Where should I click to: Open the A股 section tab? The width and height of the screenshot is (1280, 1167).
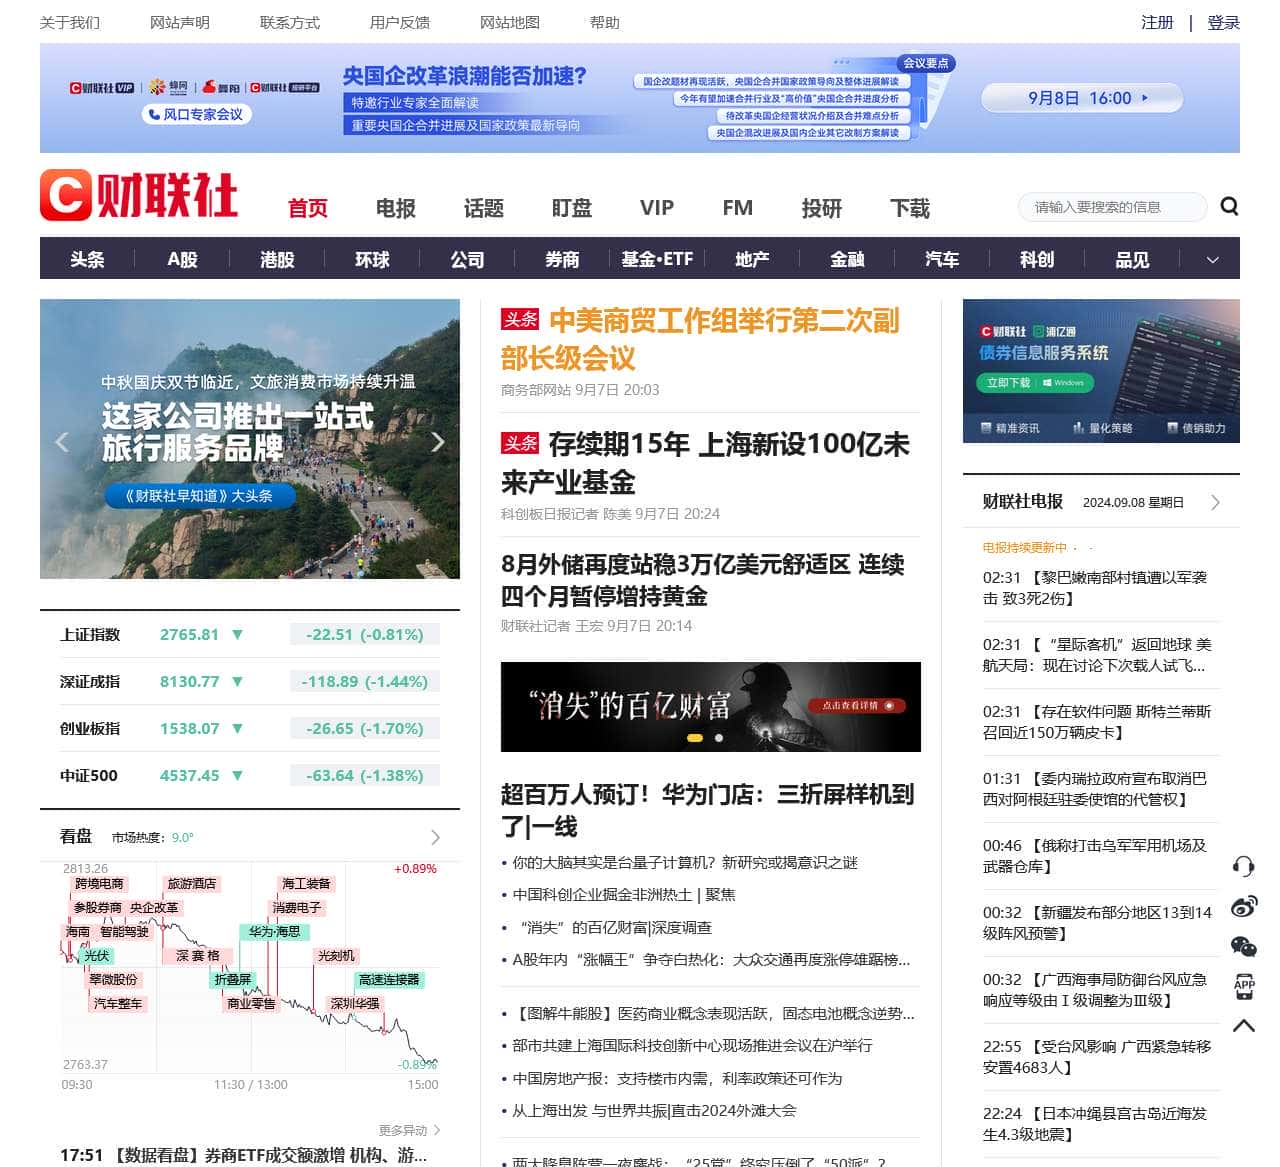[182, 259]
